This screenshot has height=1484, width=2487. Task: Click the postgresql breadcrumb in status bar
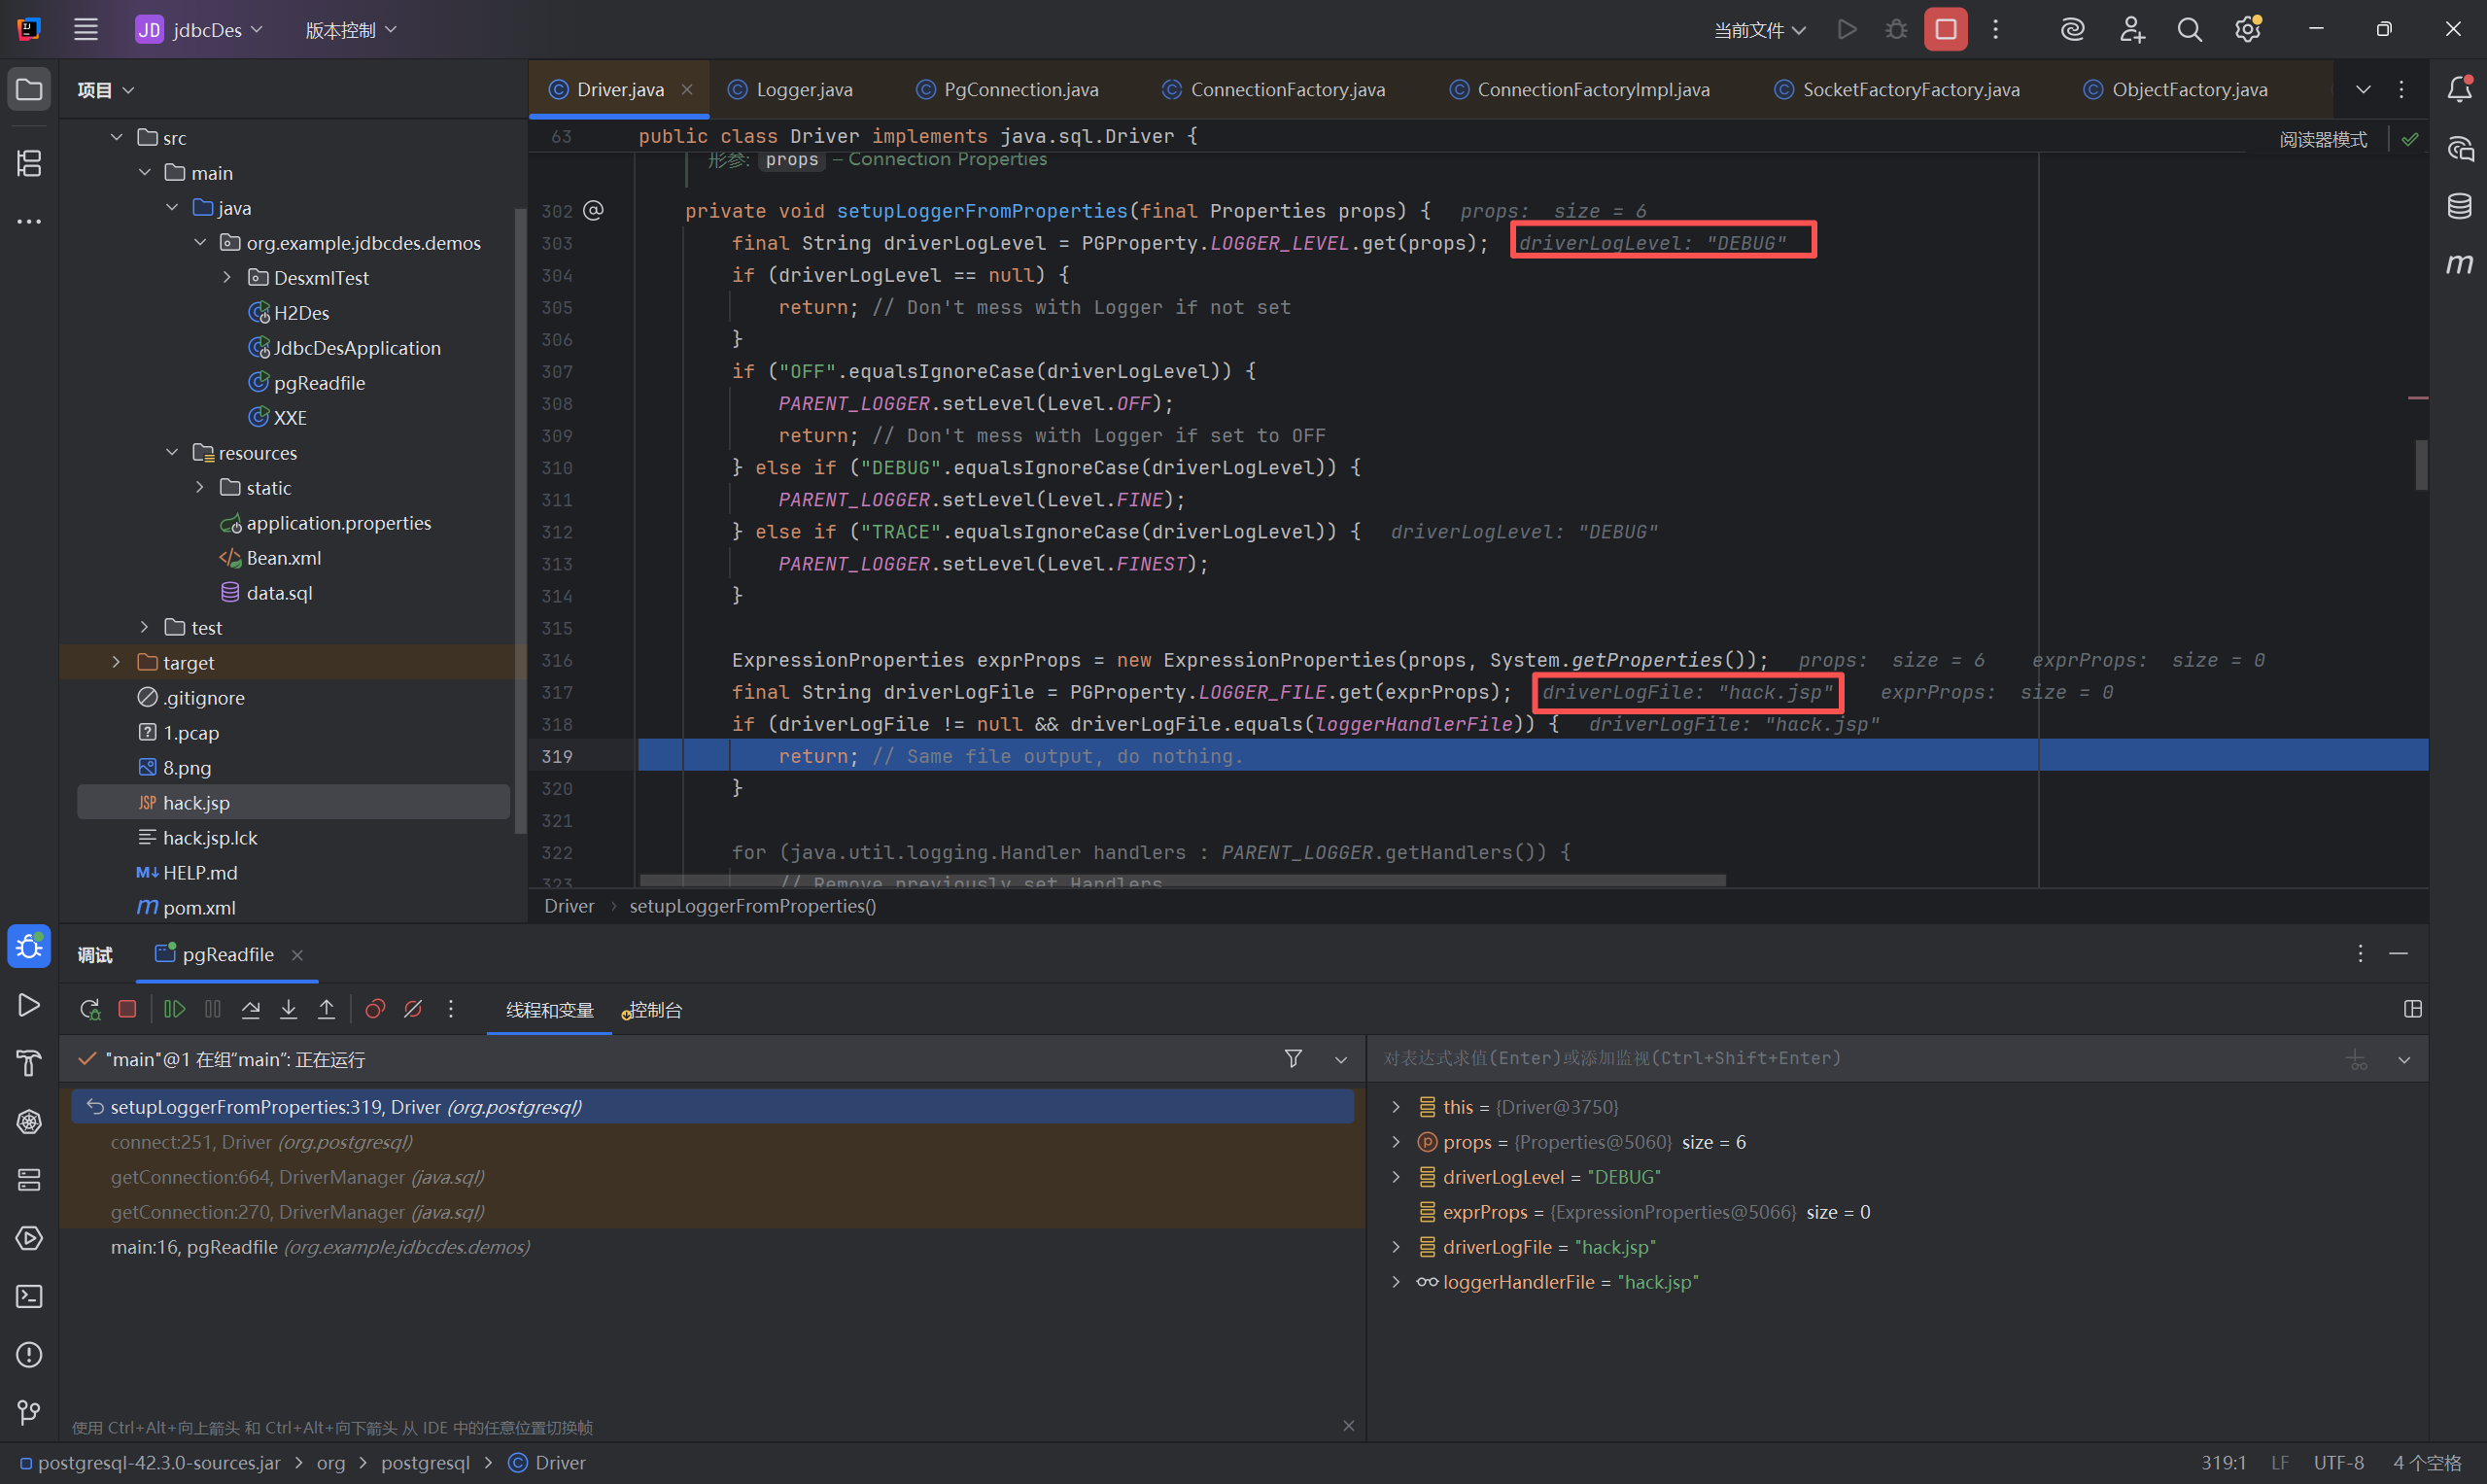click(x=425, y=1462)
